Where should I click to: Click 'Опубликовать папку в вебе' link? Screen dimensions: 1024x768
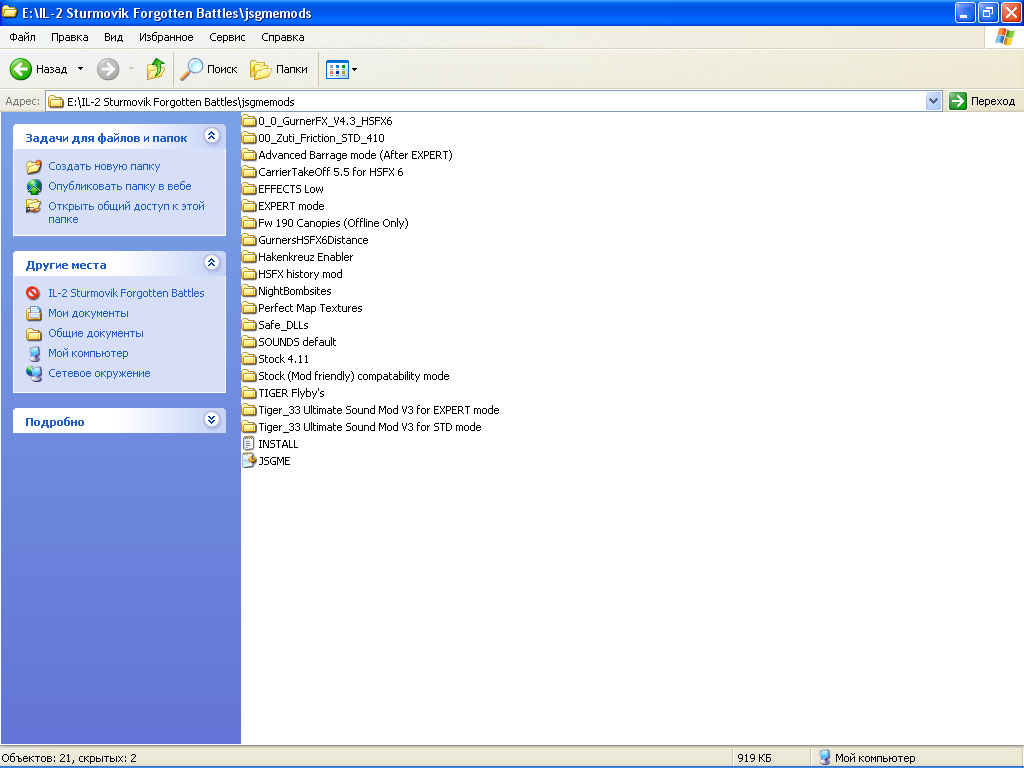point(120,186)
